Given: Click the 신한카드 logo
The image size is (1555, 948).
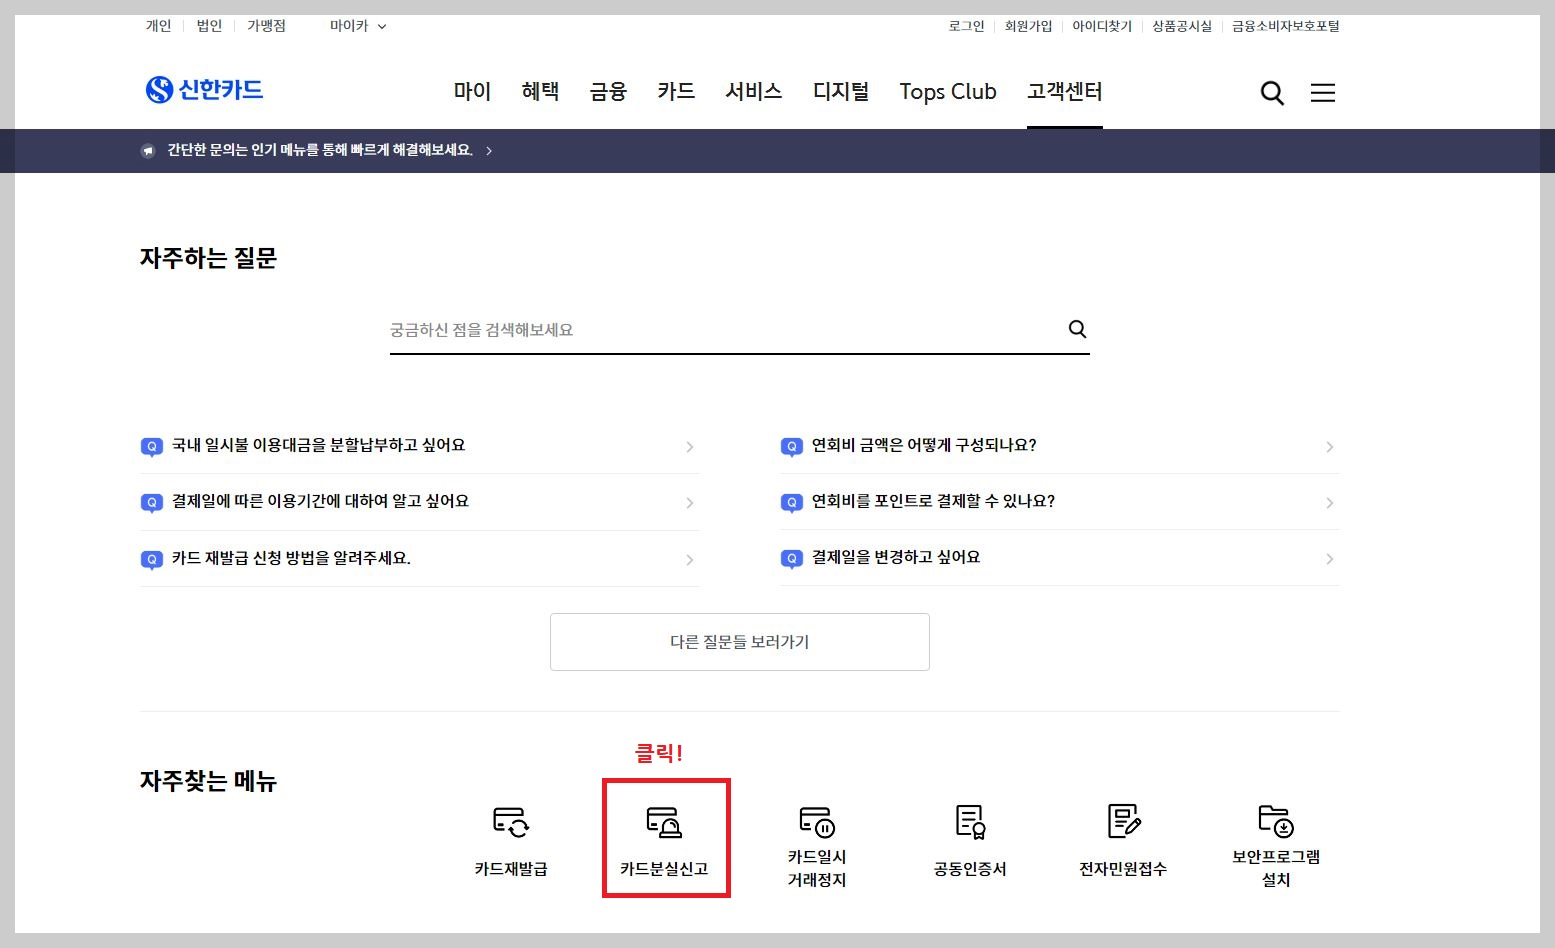Looking at the screenshot, I should (204, 90).
